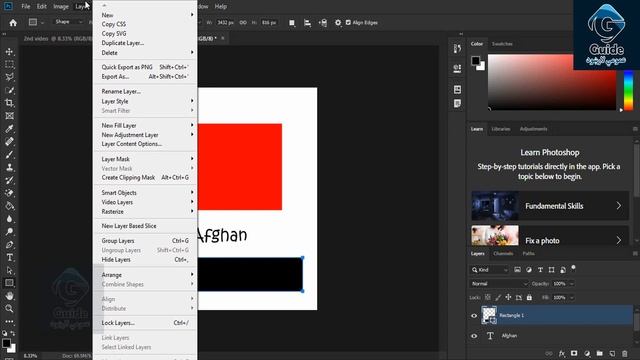Expand the Layer Style submenu
640x360 pixels.
[145, 101]
